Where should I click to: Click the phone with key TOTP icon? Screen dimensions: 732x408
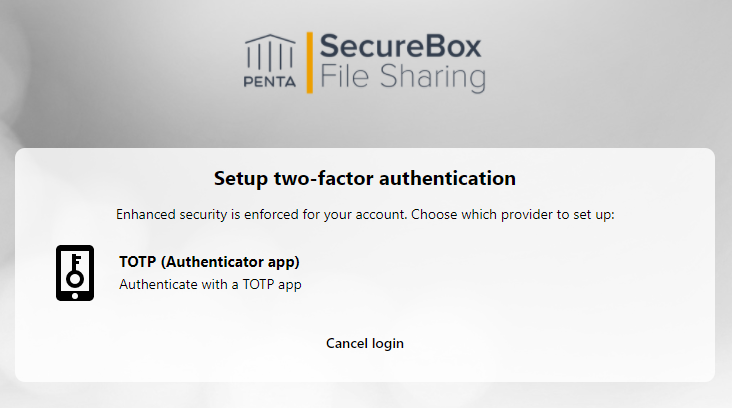tap(75, 273)
